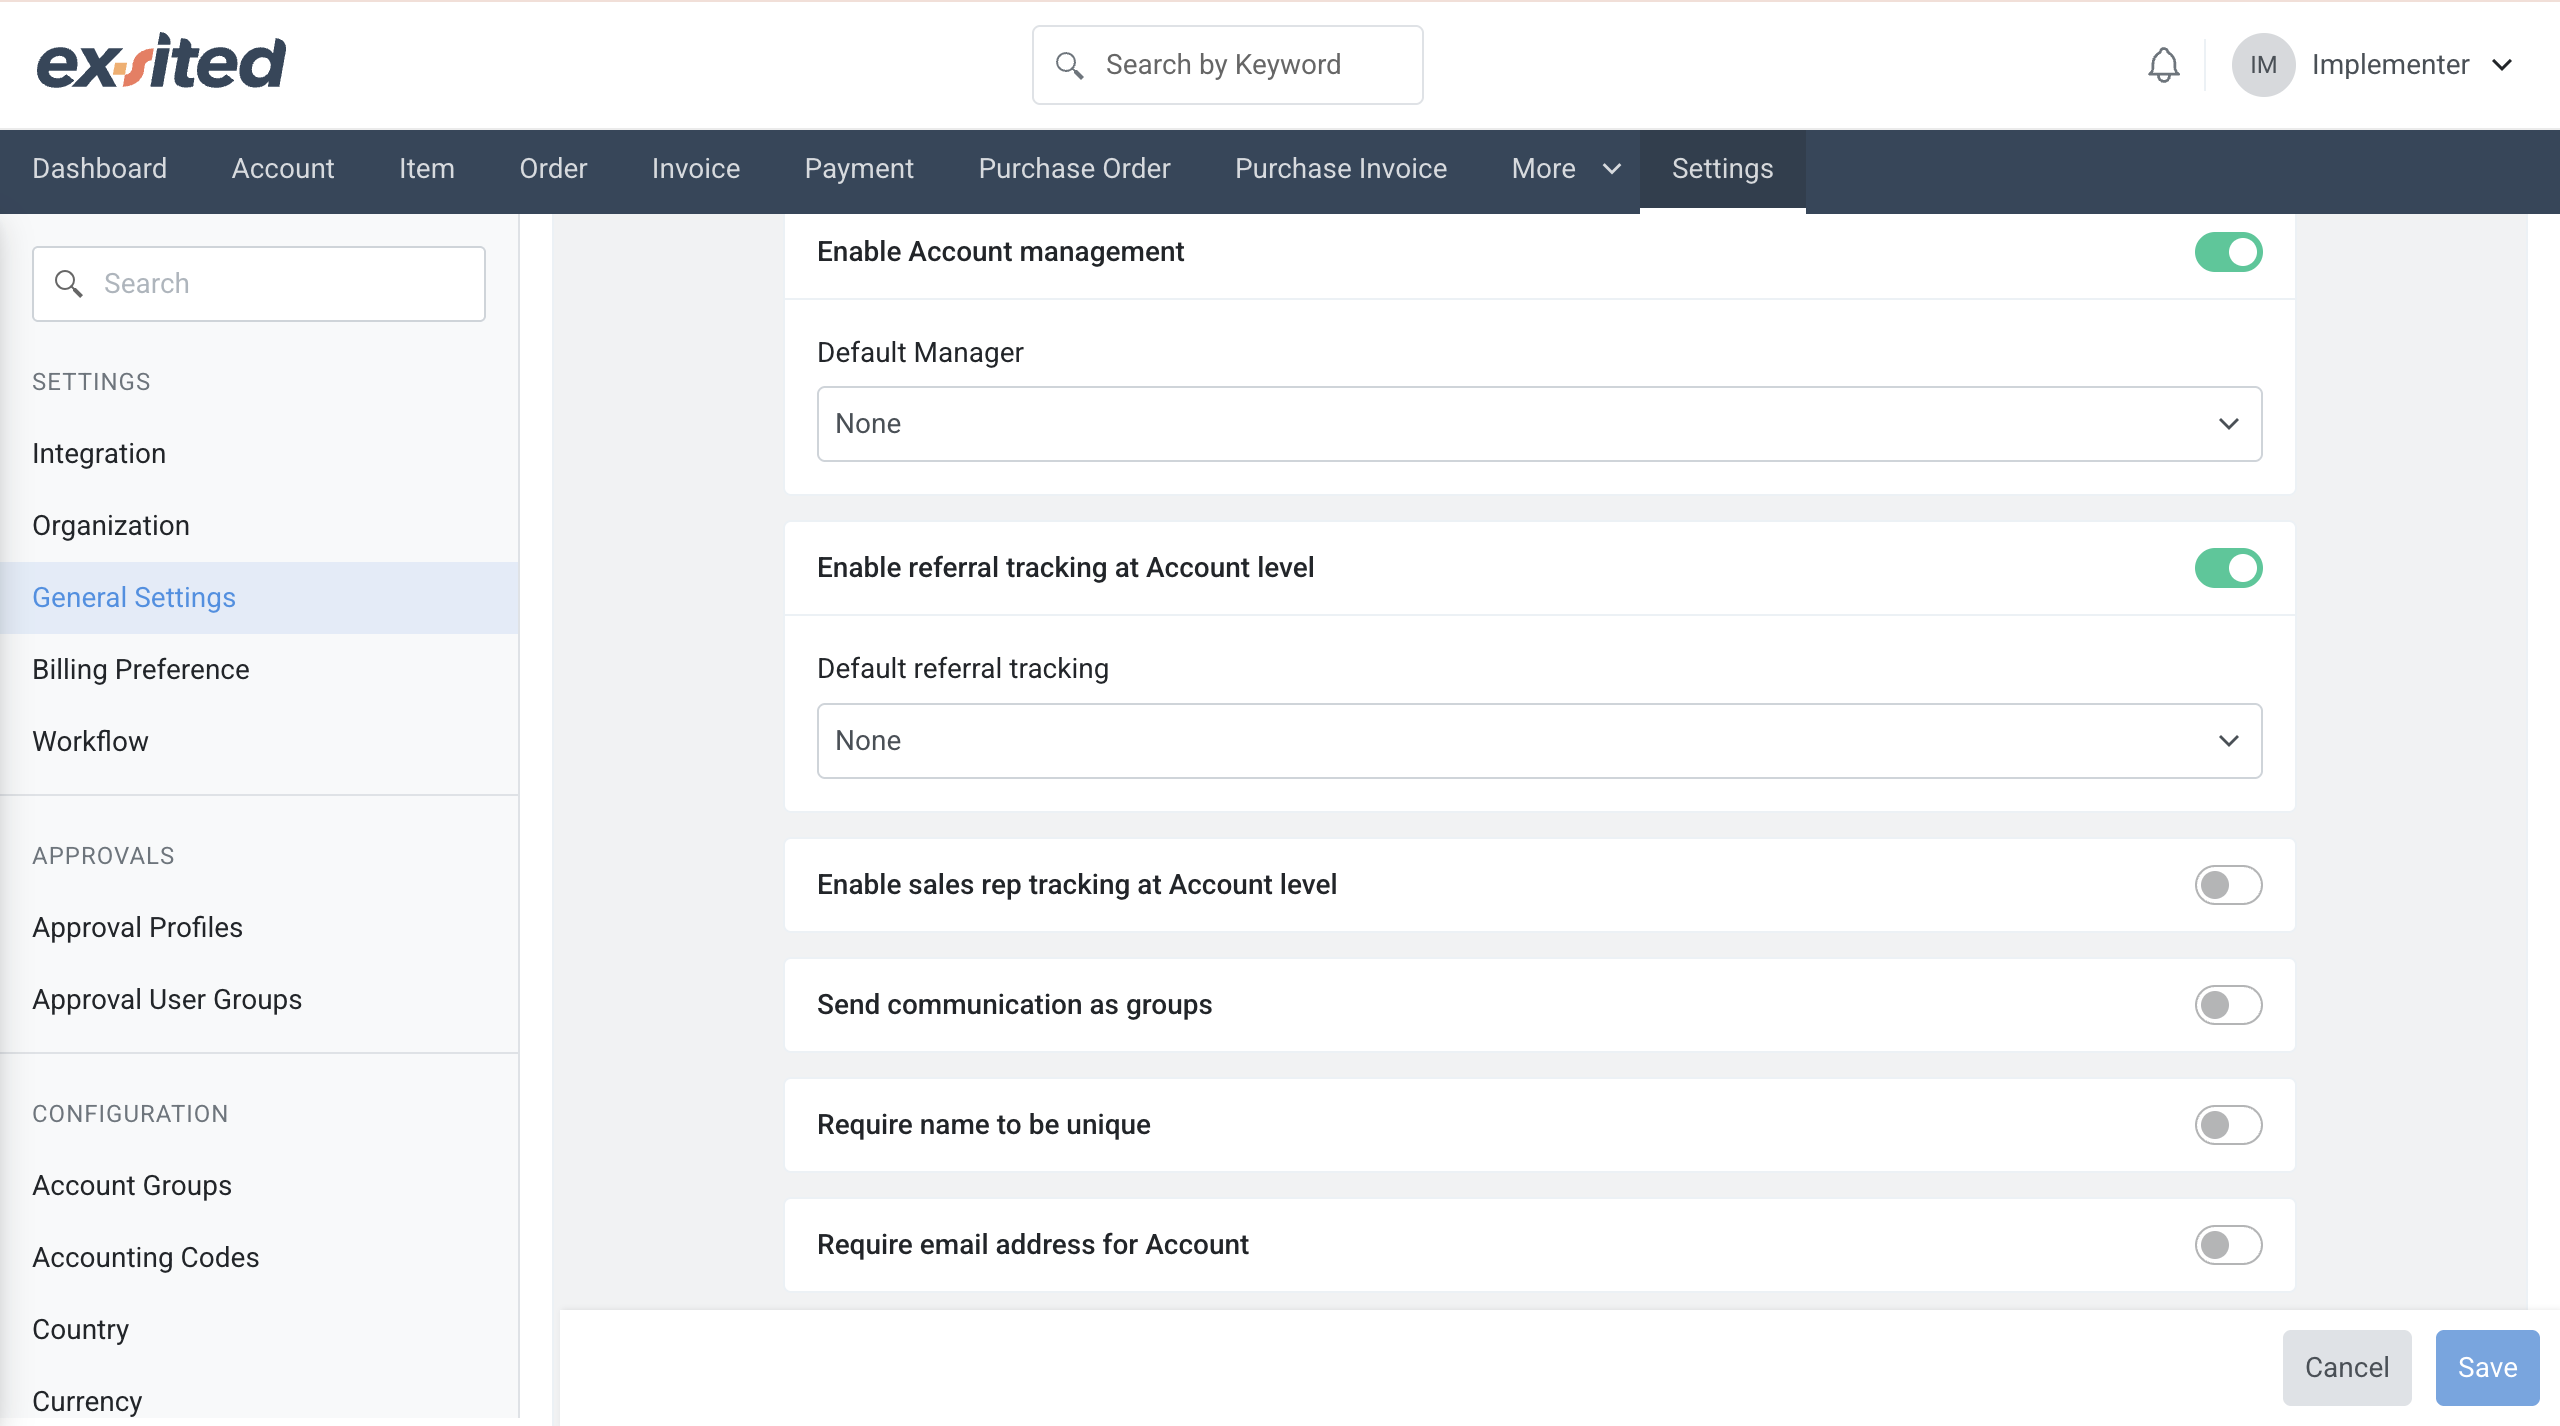Viewport: 2560px width, 1426px height.
Task: Click the Default Manager label
Action: pos(920,353)
